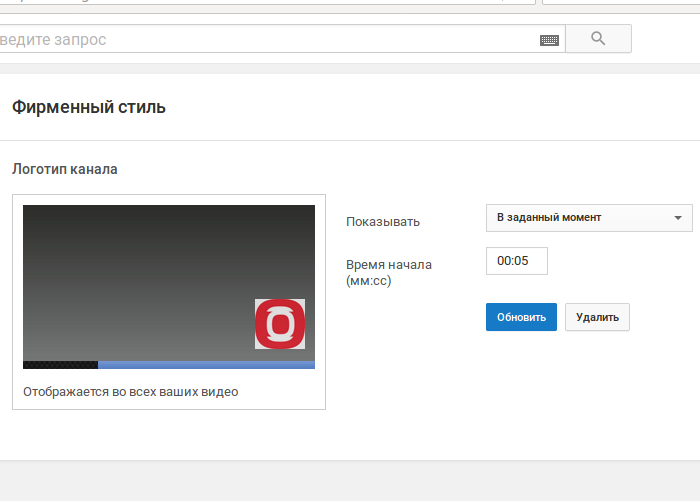The width and height of the screenshot is (700, 501).
Task: Click the red channel logo watermark
Action: [x=280, y=324]
